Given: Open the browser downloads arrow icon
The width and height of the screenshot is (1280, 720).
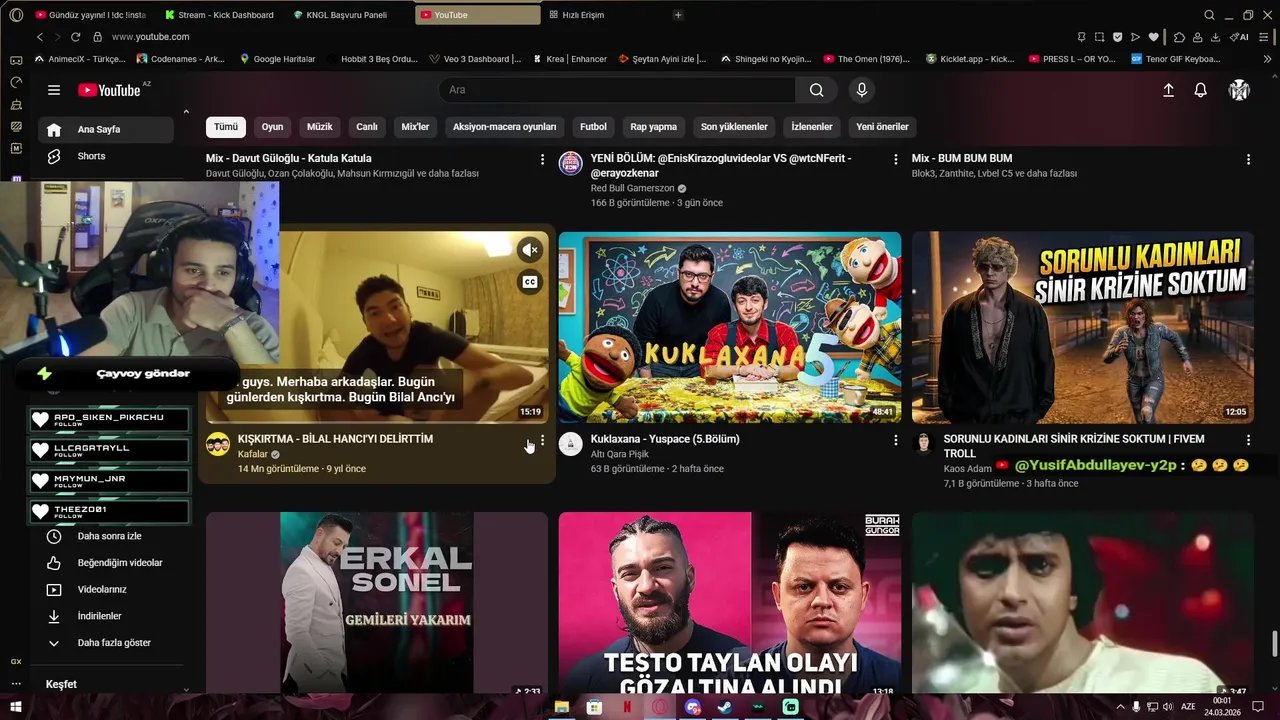Looking at the screenshot, I should 1215,37.
